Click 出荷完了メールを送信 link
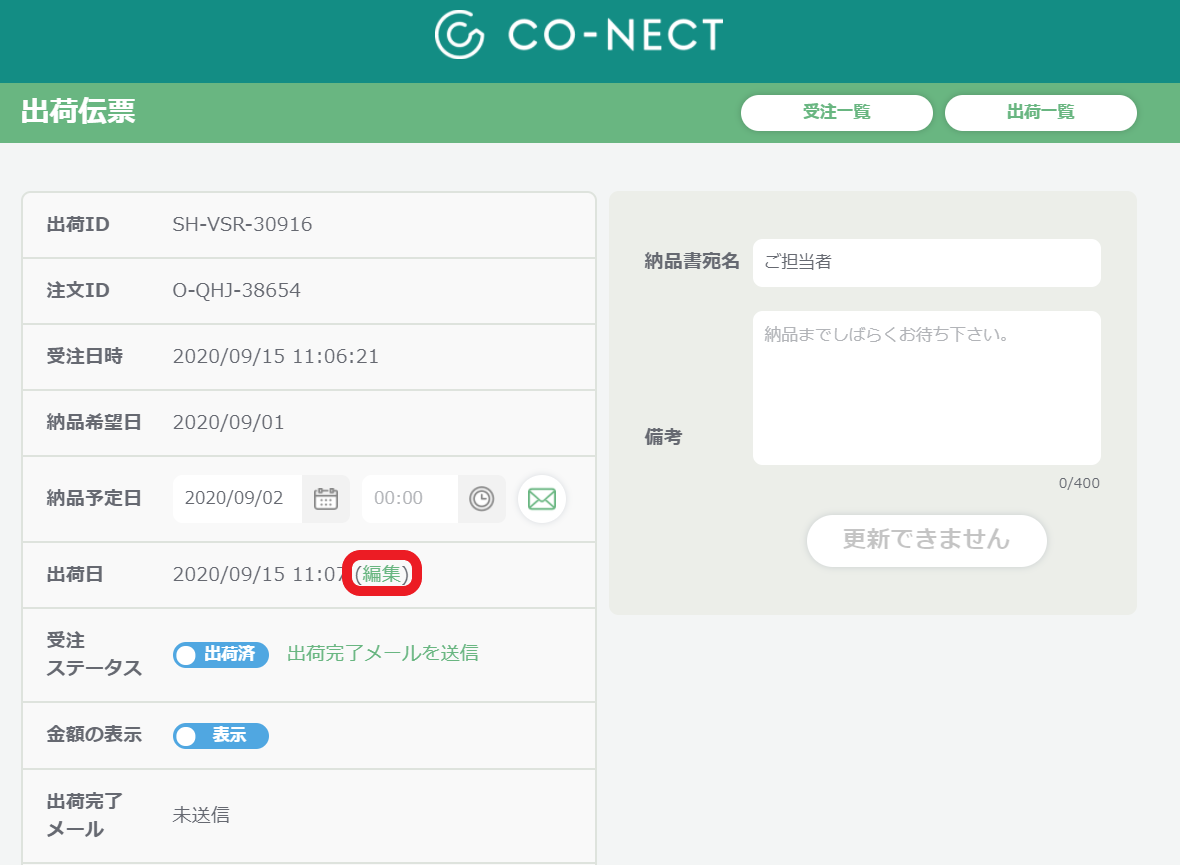This screenshot has width=1180, height=865. (x=382, y=653)
